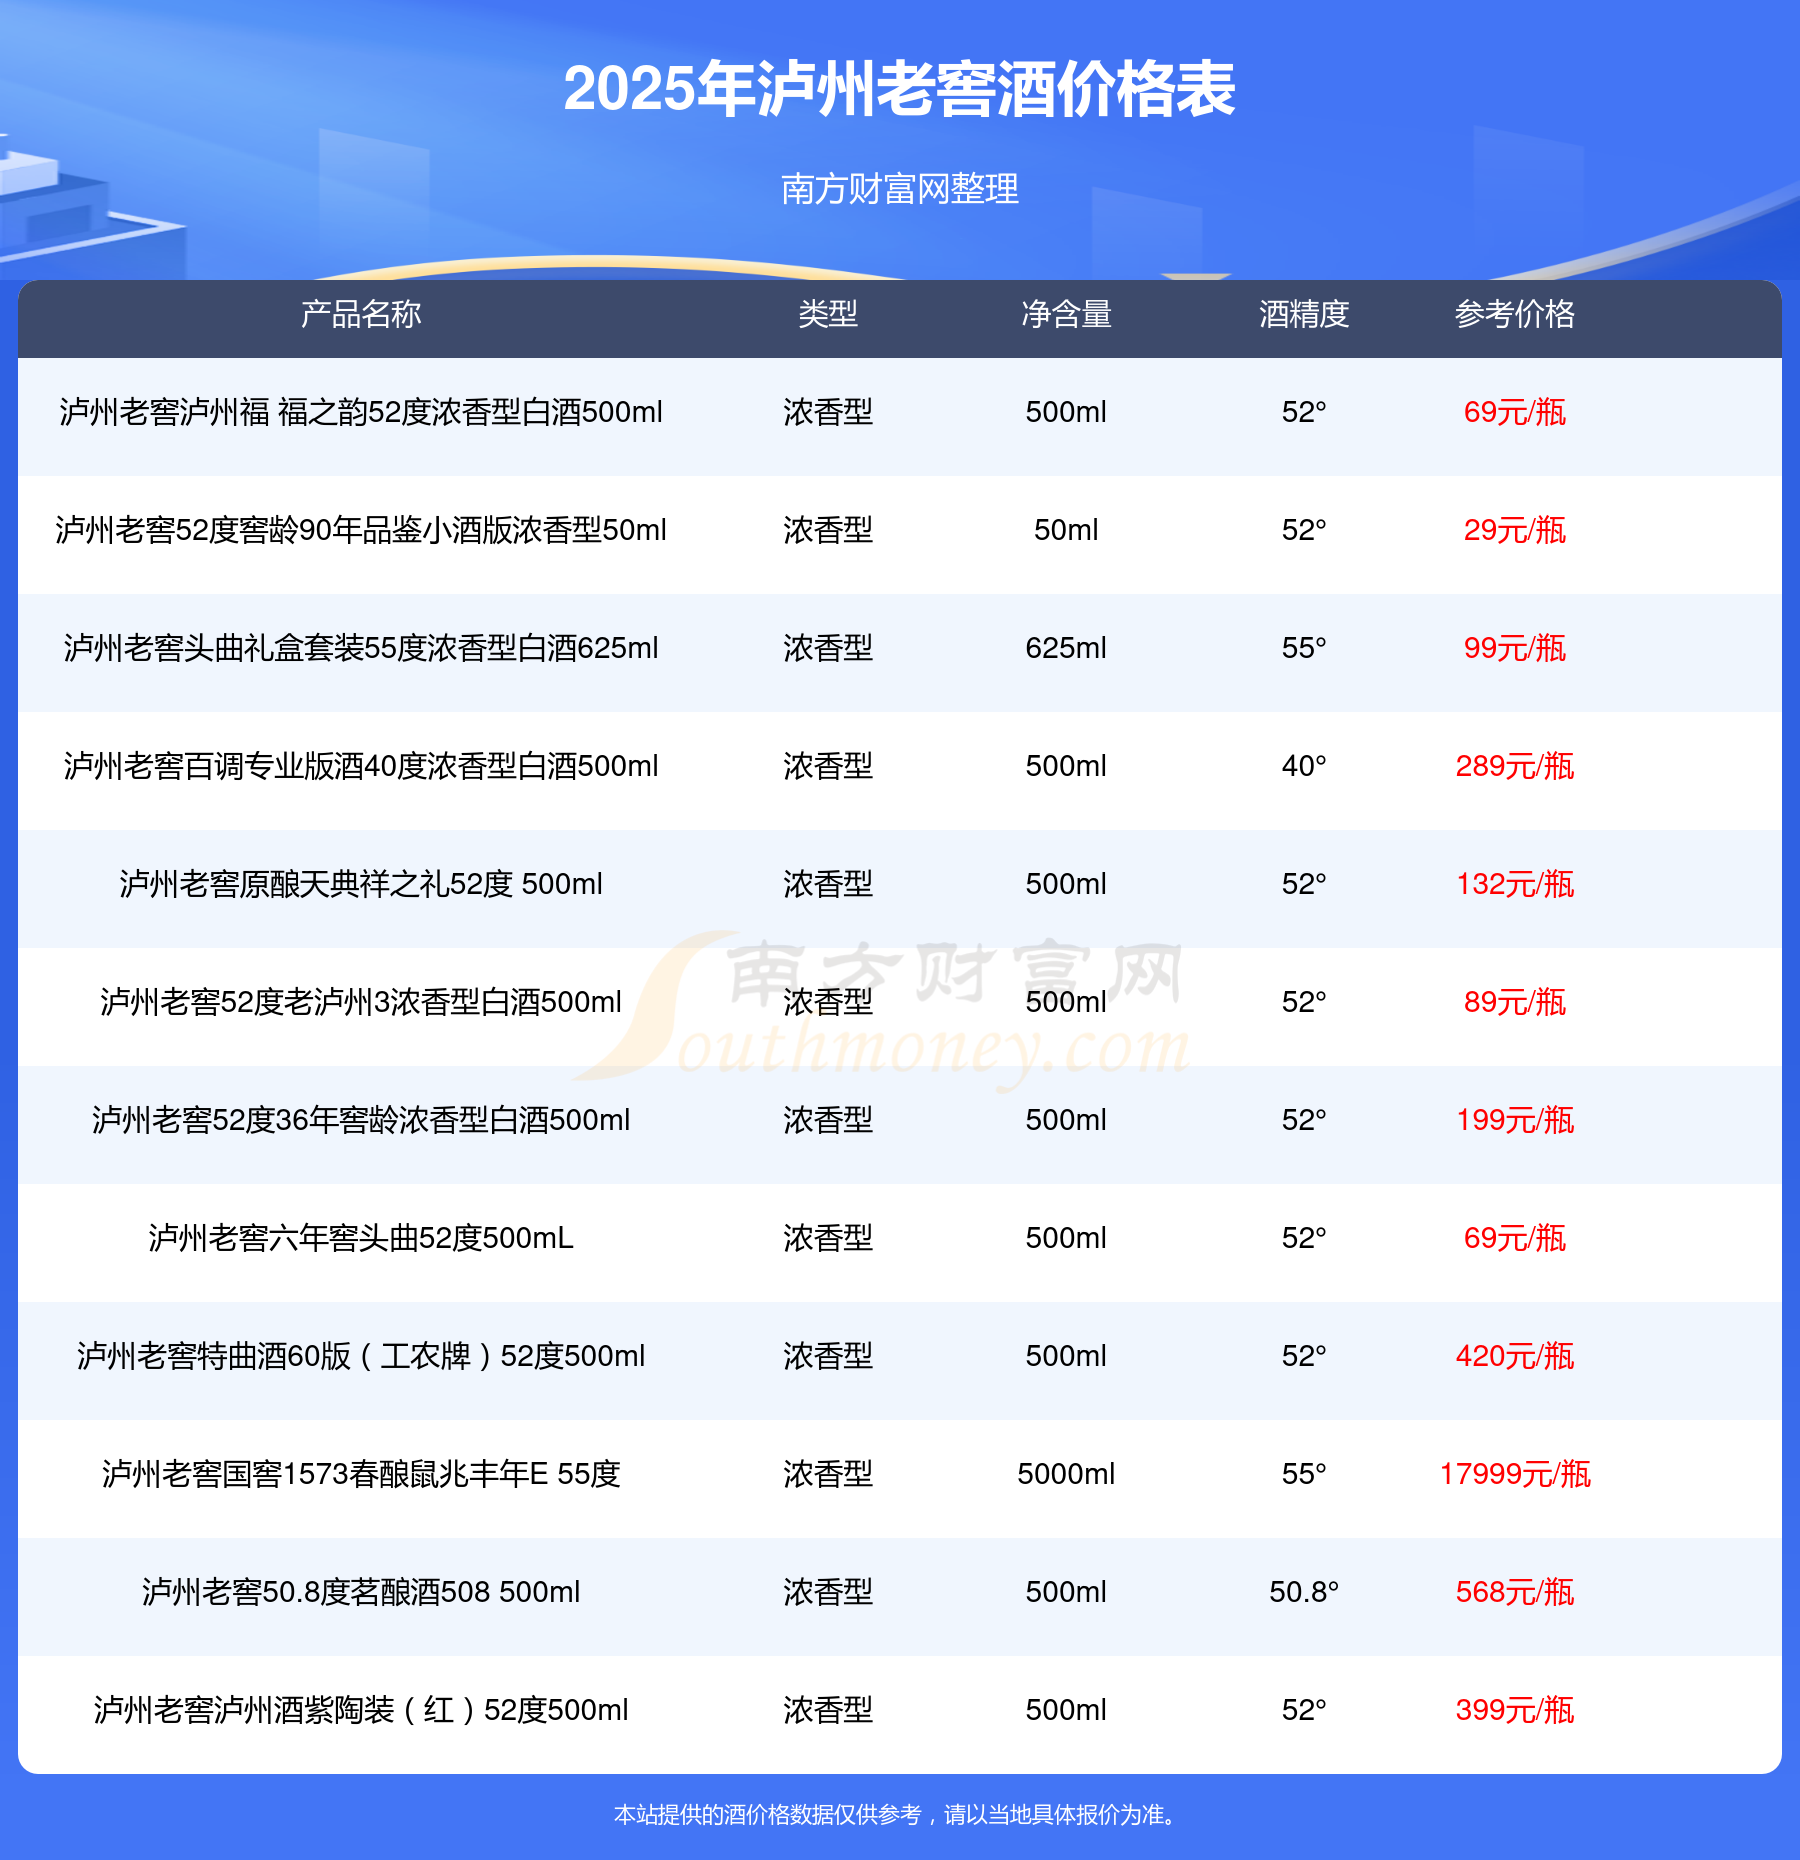
Task: Click the footer disclaimer "本站提供的酒价格数据仅供参考"
Action: 768,1814
